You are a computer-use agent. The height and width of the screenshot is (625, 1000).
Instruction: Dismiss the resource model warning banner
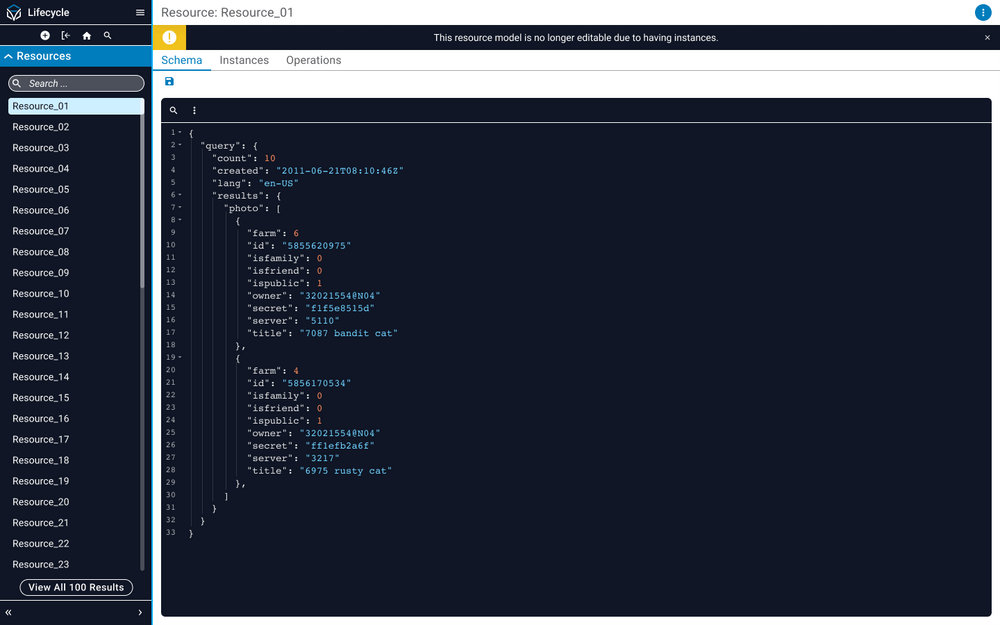click(x=988, y=35)
